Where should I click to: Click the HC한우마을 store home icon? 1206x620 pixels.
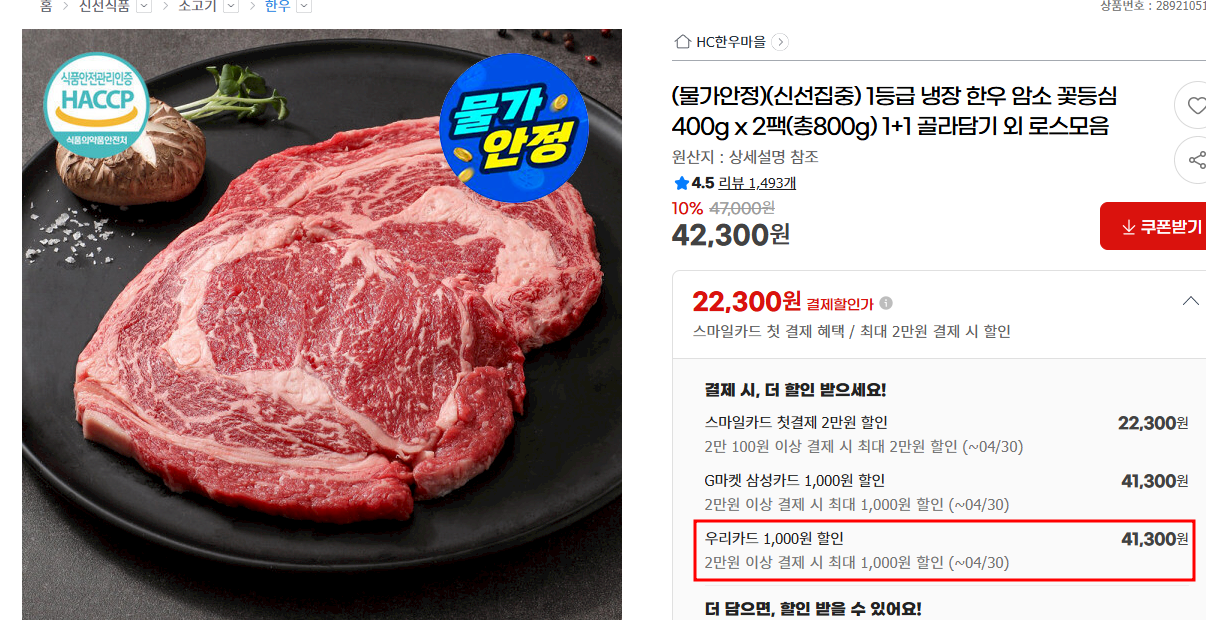pos(683,42)
